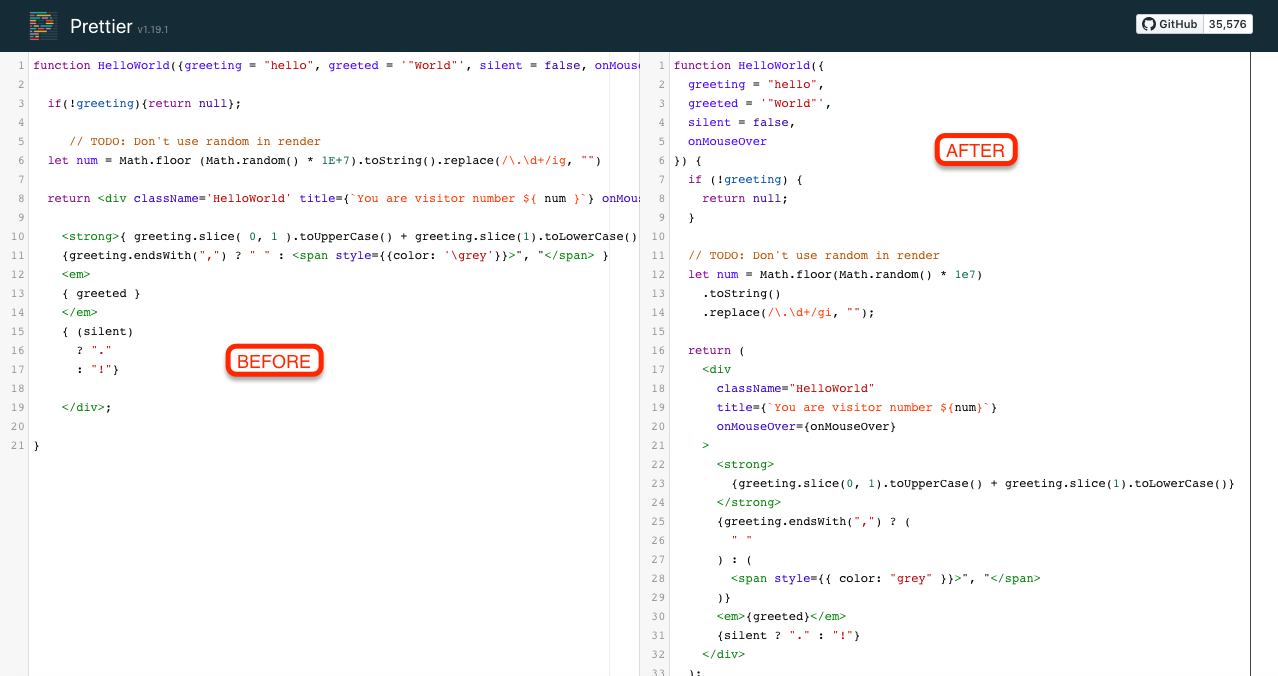This screenshot has height=676, width=1278.
Task: Click the 35,576 star count
Action: tap(1227, 24)
